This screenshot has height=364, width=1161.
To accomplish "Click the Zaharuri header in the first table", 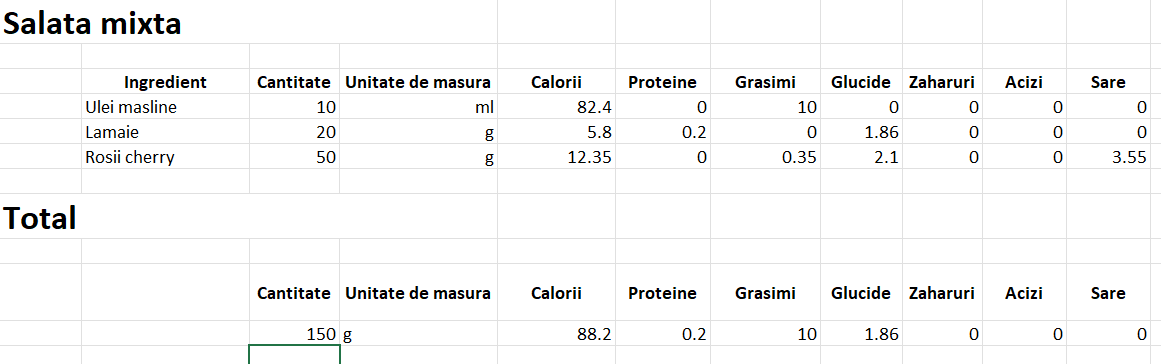I will point(942,82).
